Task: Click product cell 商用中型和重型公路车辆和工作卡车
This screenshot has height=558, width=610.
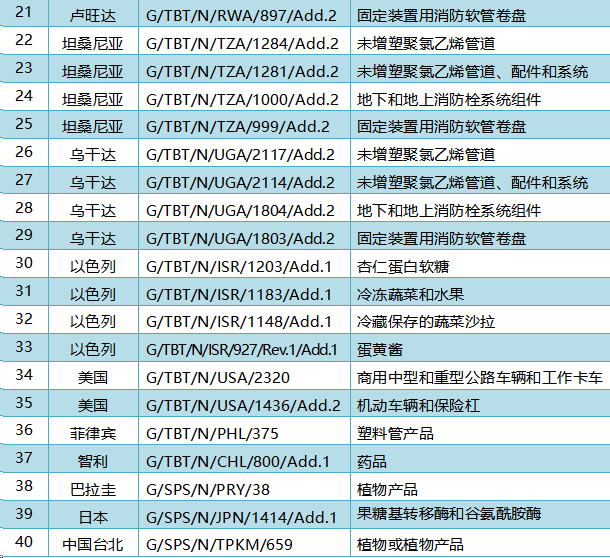Action: click(480, 376)
